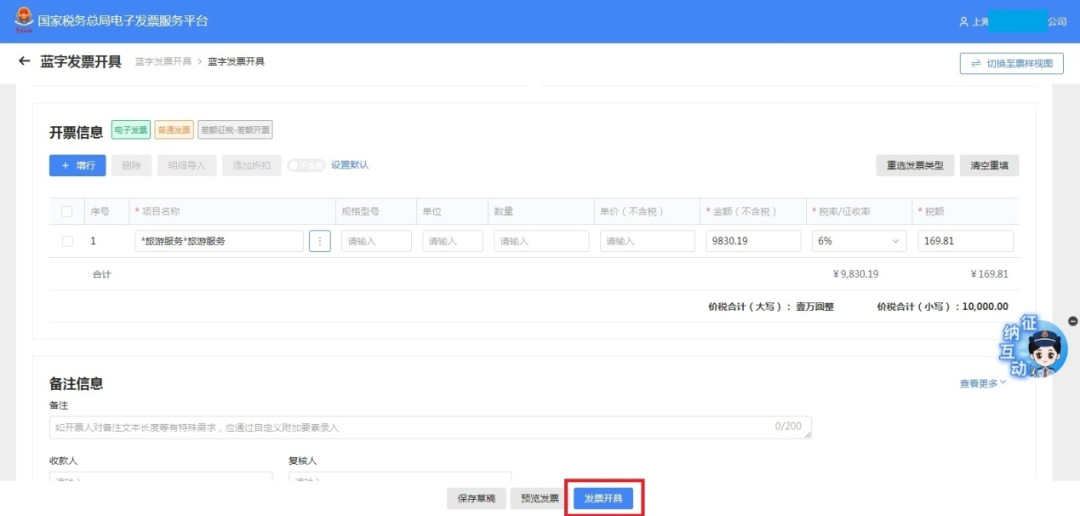
Task: Click 切换至票样视图 view switcher
Action: (x=1011, y=63)
